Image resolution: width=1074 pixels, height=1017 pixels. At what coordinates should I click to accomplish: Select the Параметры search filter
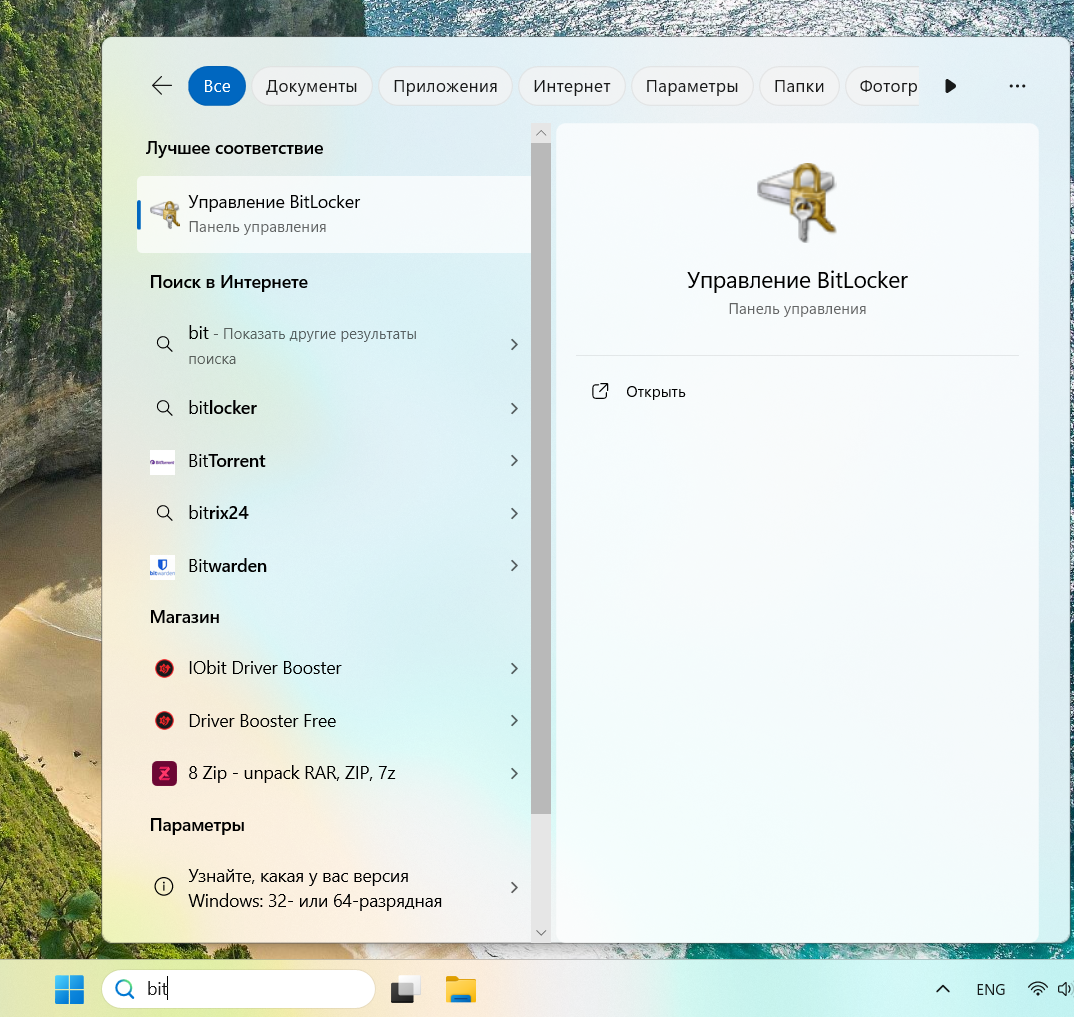(x=692, y=86)
